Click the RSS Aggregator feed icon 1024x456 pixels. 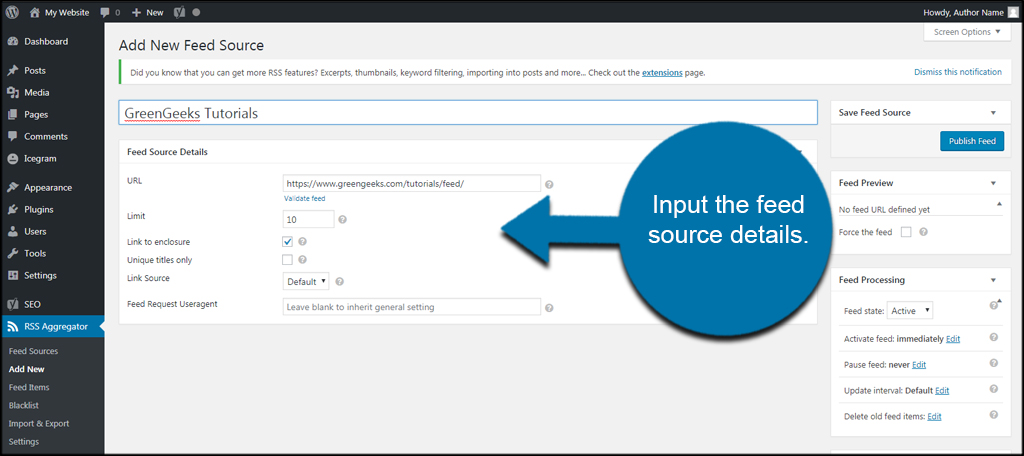12,327
